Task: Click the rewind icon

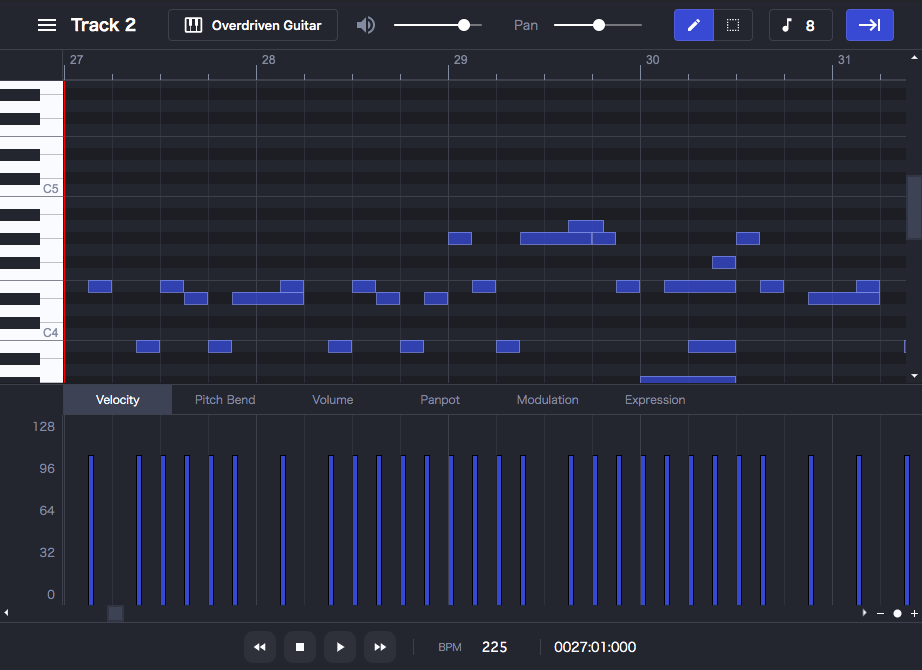Action: point(259,647)
